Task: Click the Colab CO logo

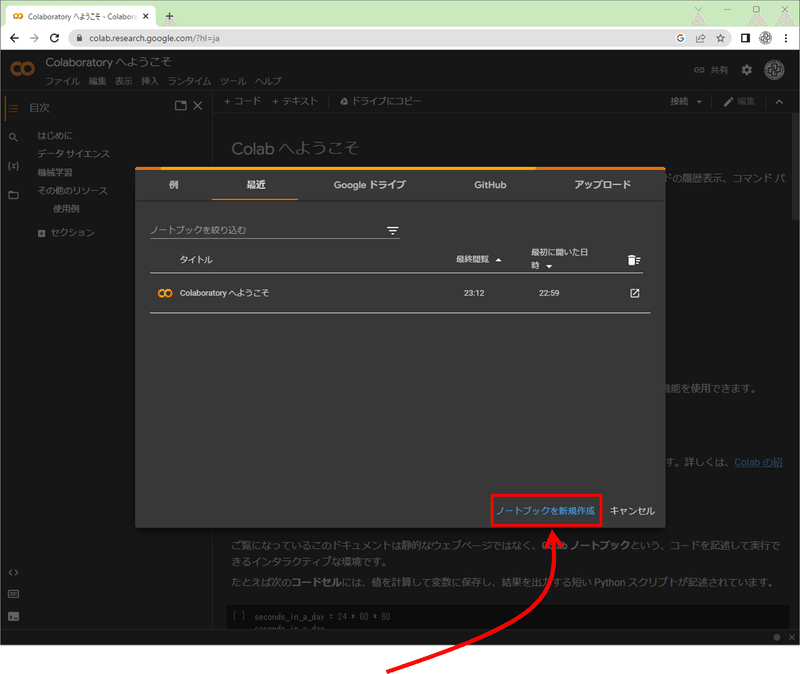Action: pos(22,69)
